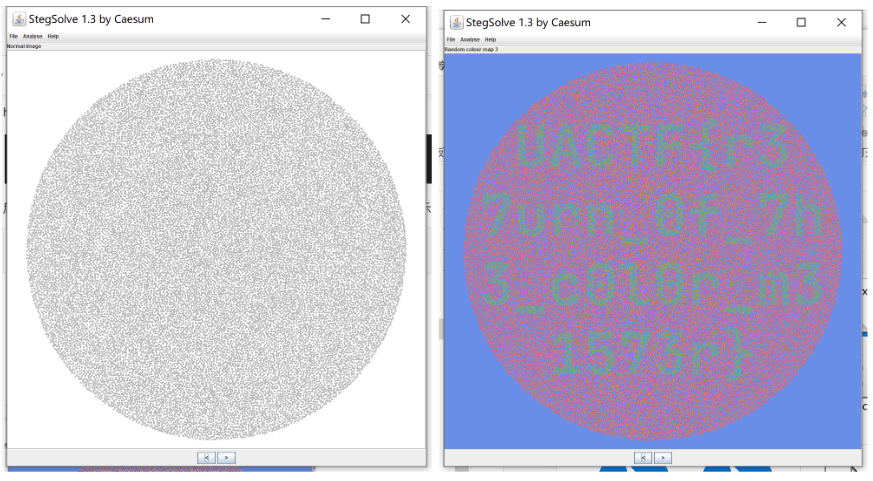Screen dimensions: 873x481
Task: Maximize the right StegSolve window
Action: point(801,22)
